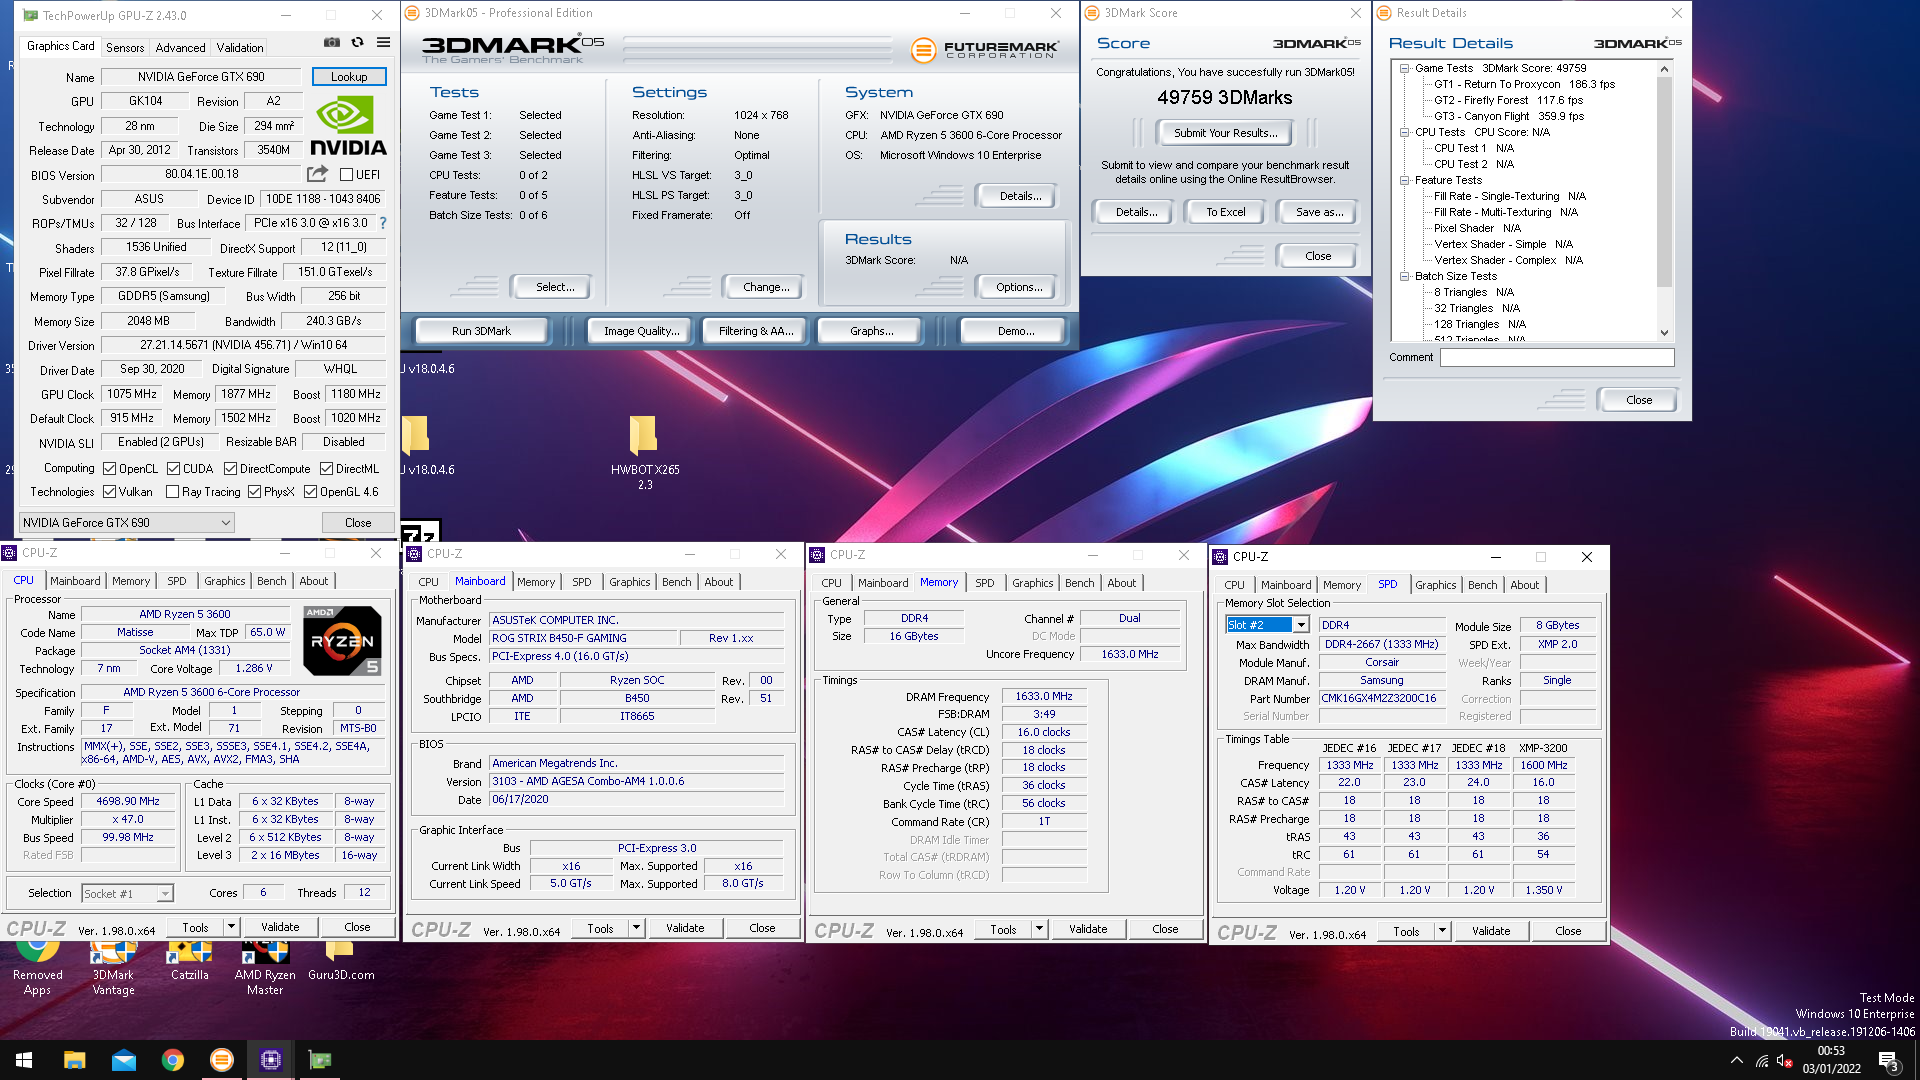Switch to 3DMark05 taskbar icon
Image resolution: width=1920 pixels, height=1080 pixels.
[221, 1060]
